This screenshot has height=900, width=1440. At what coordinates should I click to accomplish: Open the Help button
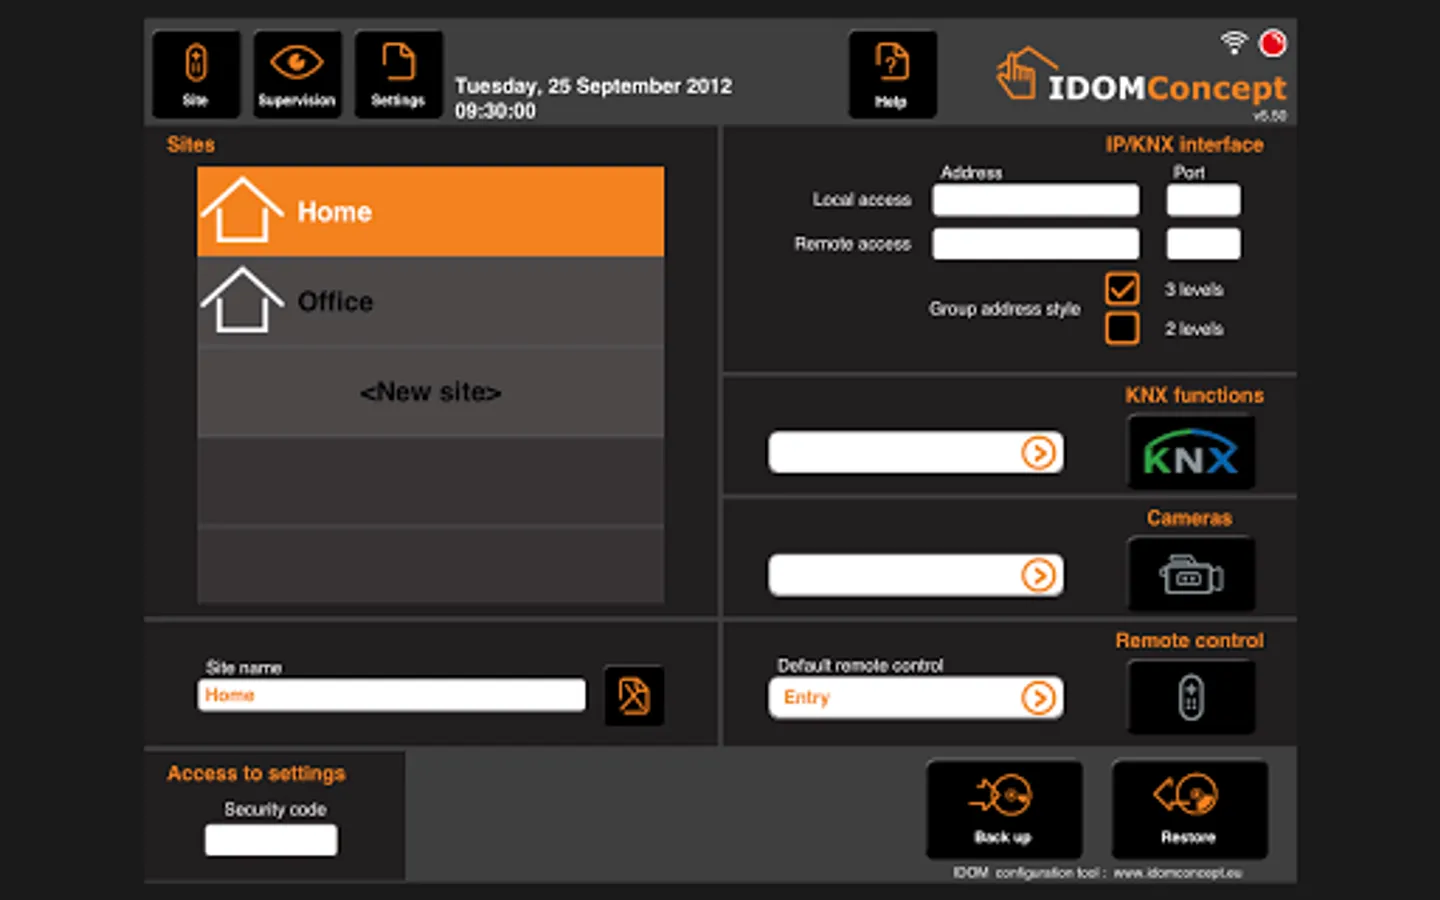point(892,75)
